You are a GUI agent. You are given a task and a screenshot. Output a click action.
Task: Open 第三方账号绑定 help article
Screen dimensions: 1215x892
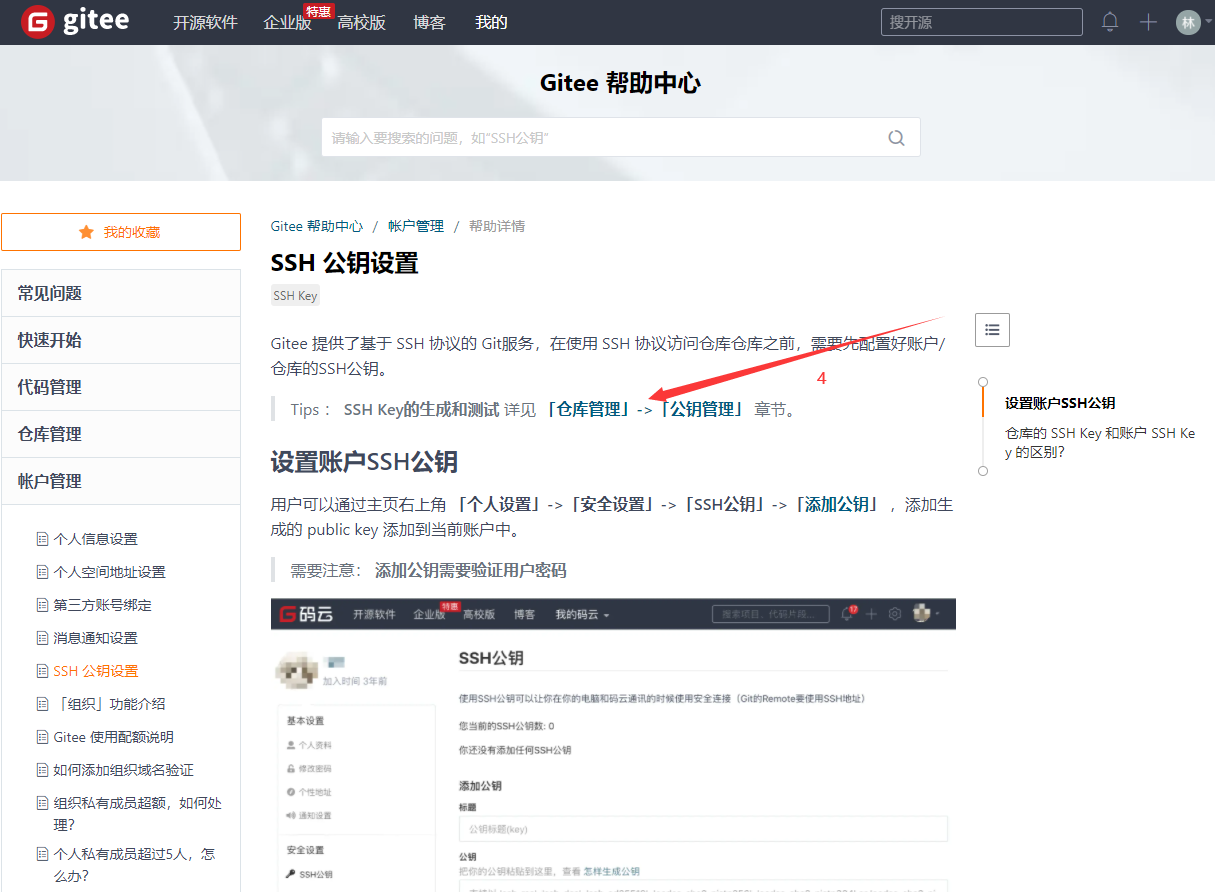click(x=102, y=605)
